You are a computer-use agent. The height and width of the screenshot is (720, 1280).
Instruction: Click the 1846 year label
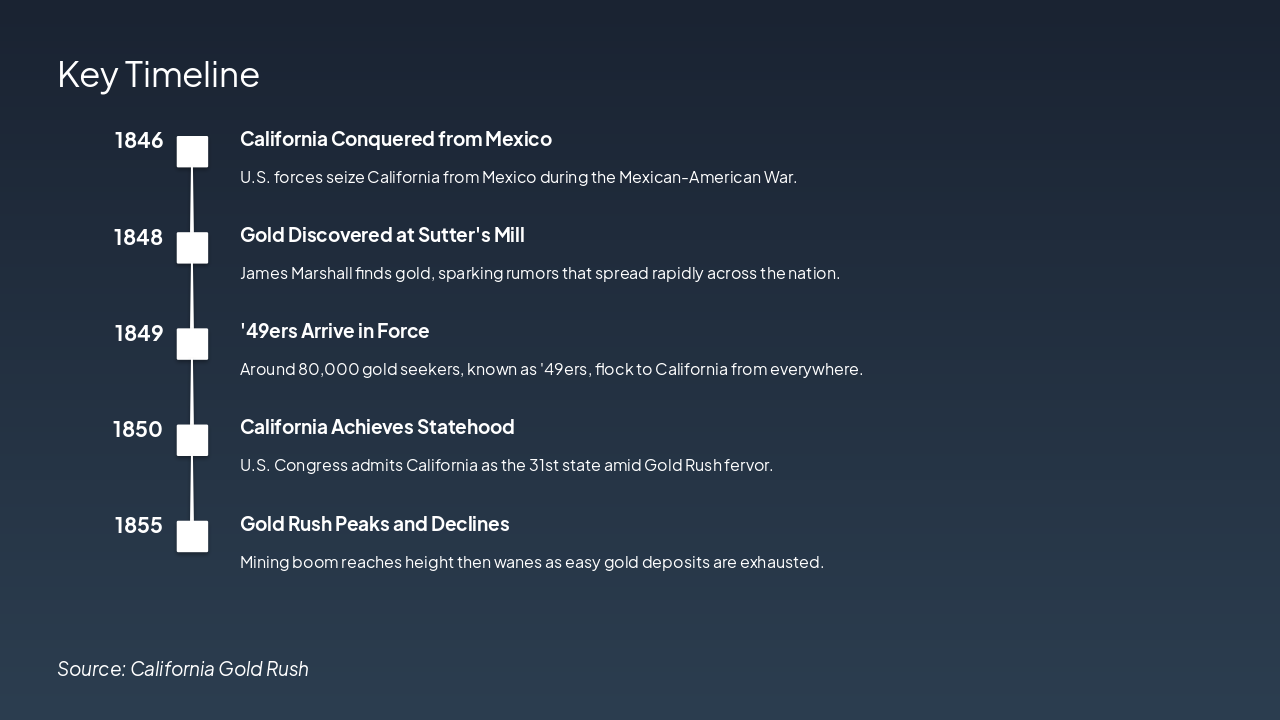coord(139,140)
